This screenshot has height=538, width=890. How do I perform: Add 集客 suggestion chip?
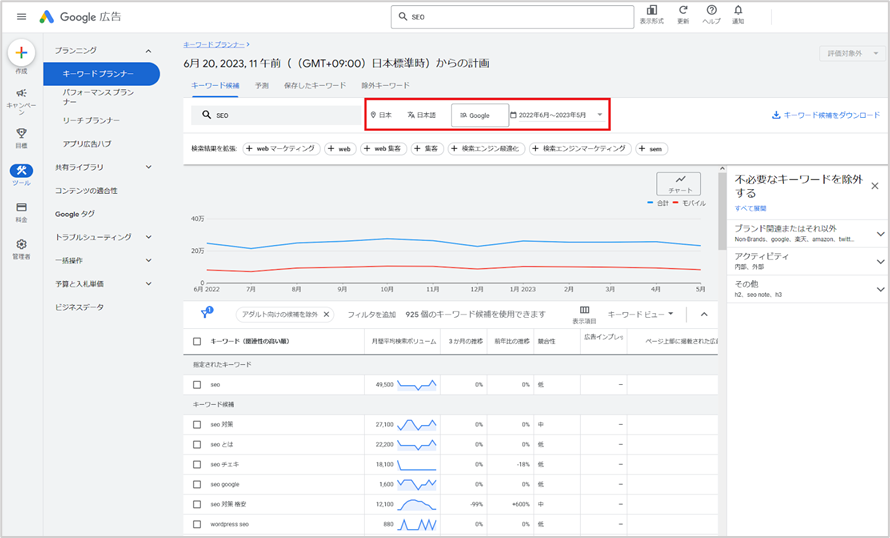(427, 149)
